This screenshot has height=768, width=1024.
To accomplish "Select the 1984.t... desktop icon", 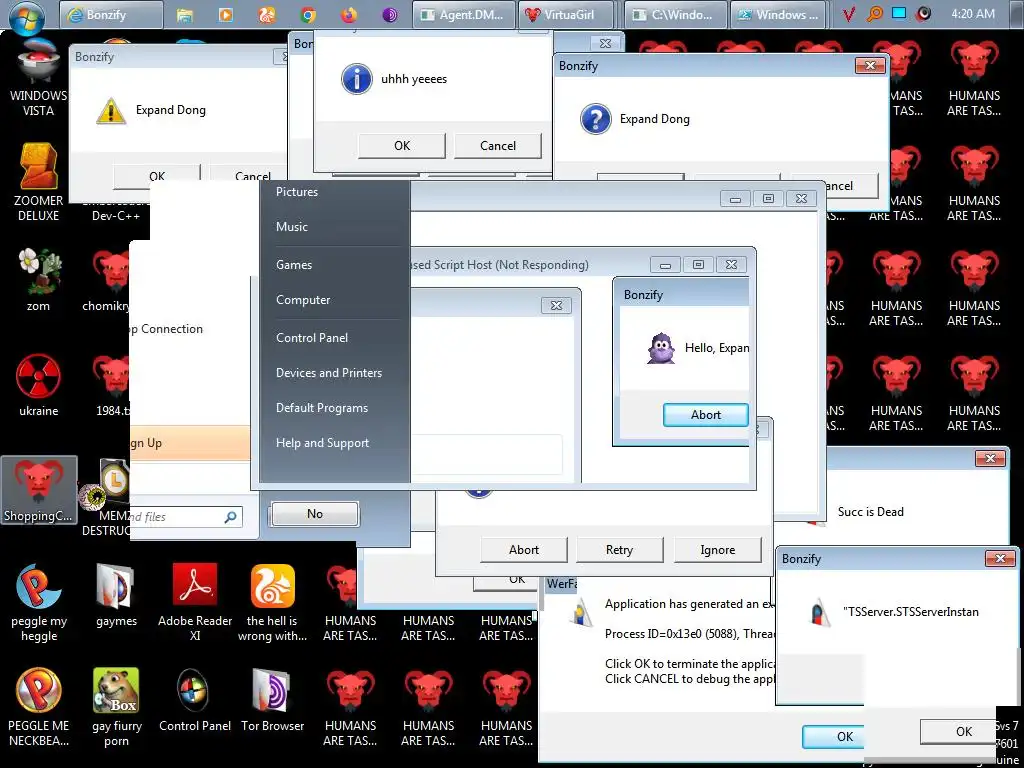I will [111, 385].
